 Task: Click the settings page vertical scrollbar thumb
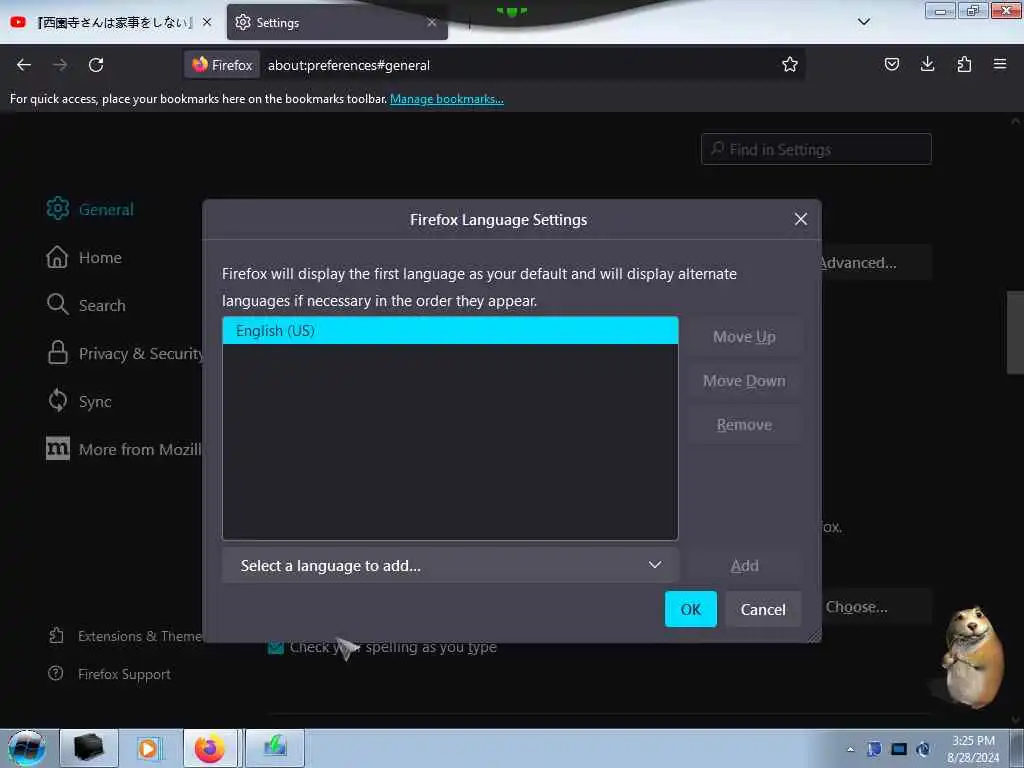pos(1015,332)
